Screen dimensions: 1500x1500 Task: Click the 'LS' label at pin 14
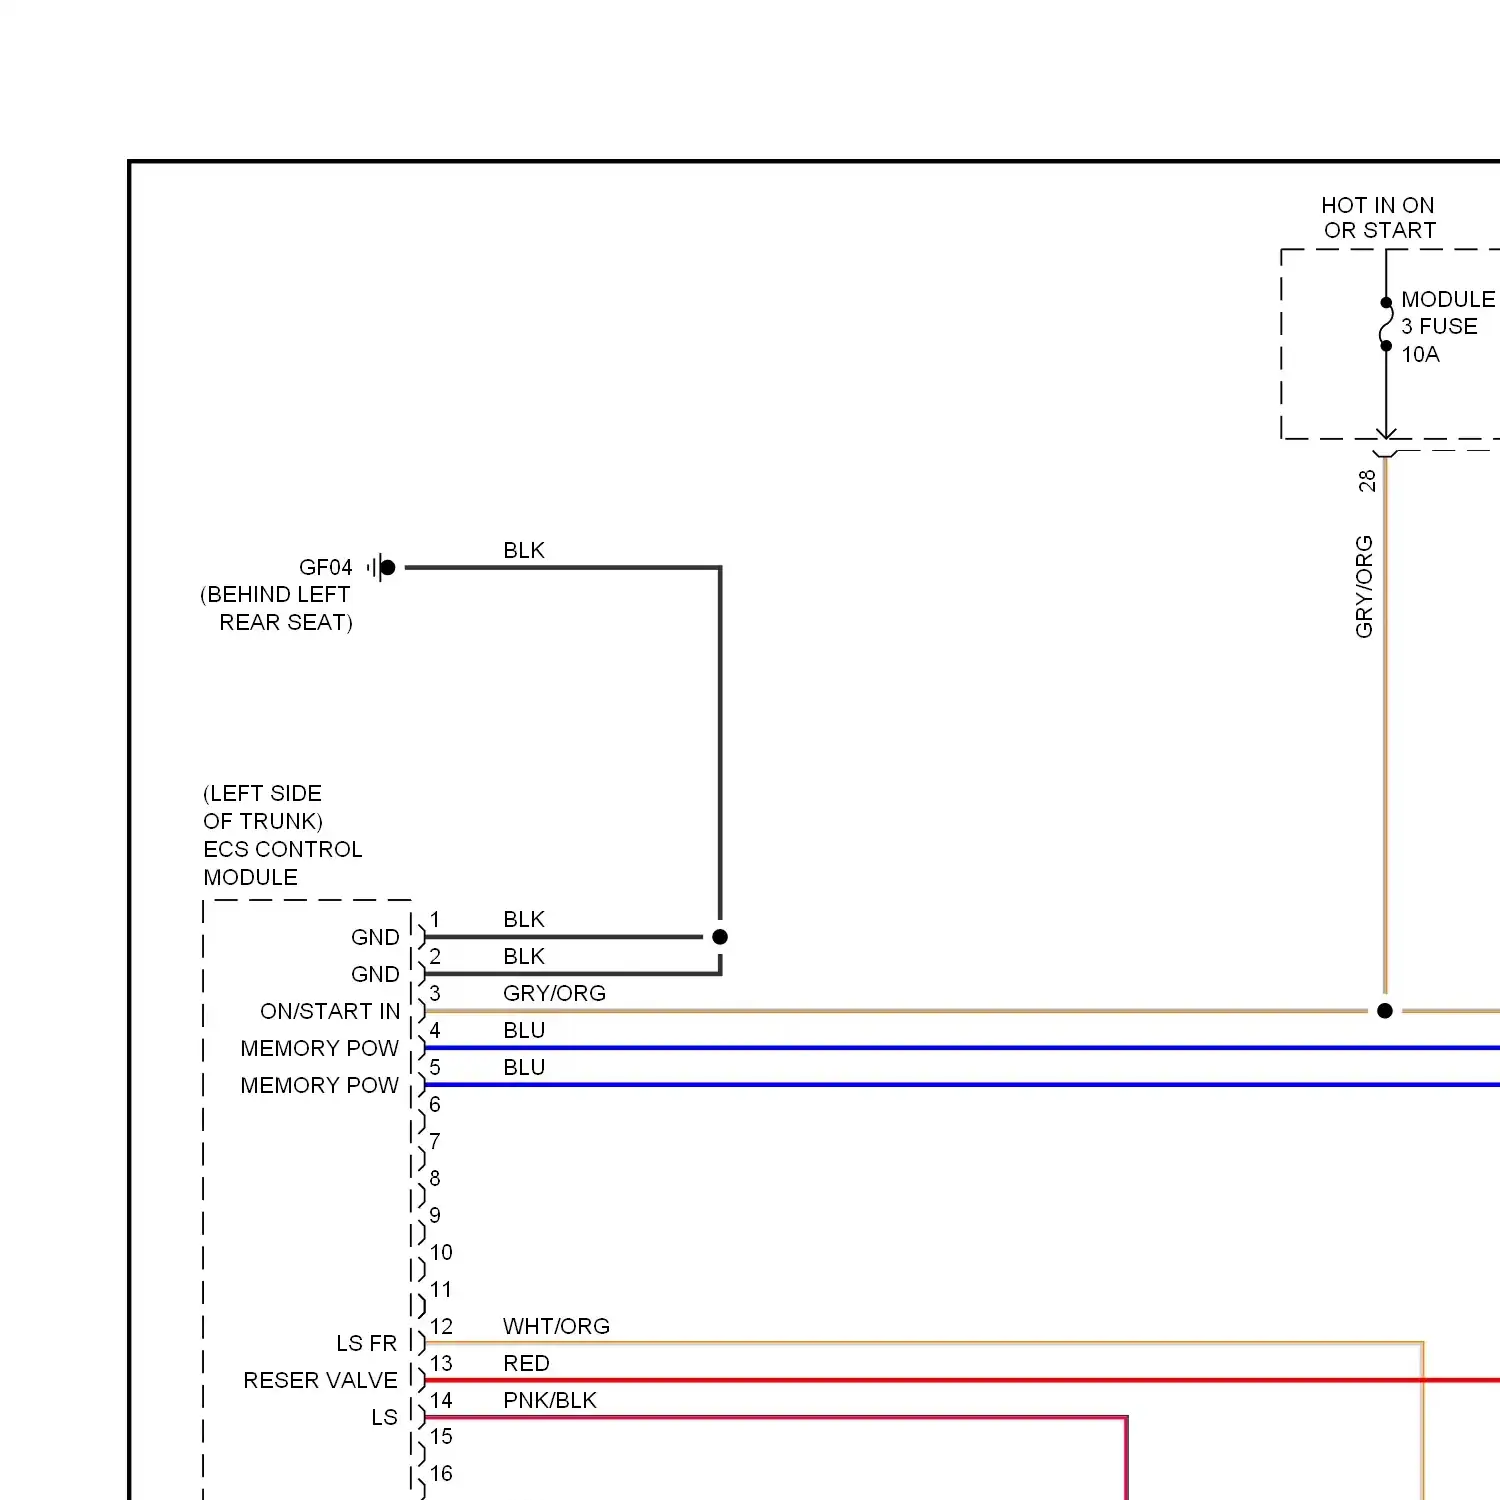(384, 1417)
